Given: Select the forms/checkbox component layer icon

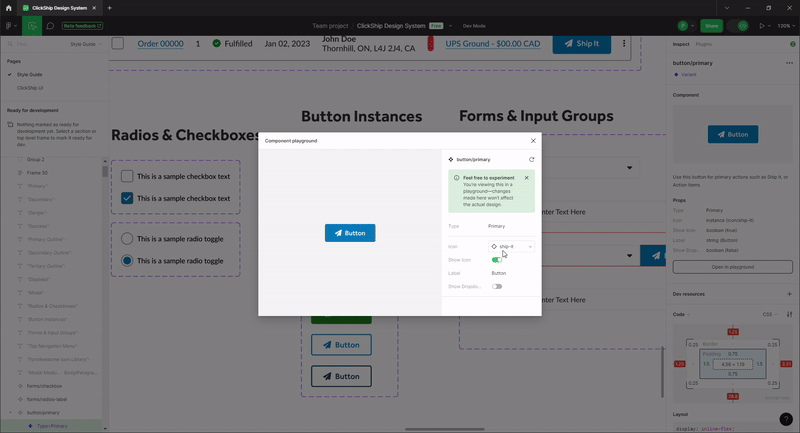Looking at the screenshot, I should click(x=20, y=386).
